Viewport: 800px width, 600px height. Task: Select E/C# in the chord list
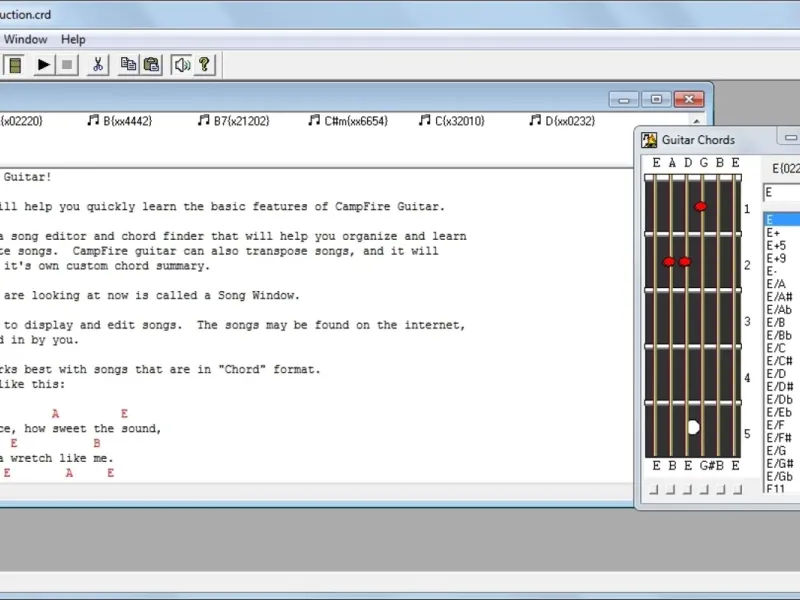click(782, 361)
